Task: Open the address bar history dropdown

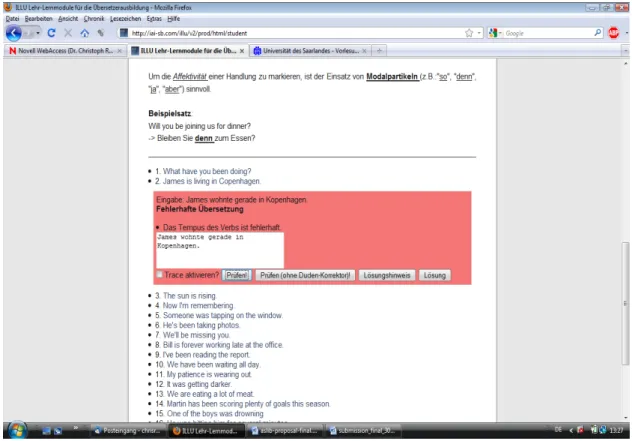Action: [x=479, y=33]
